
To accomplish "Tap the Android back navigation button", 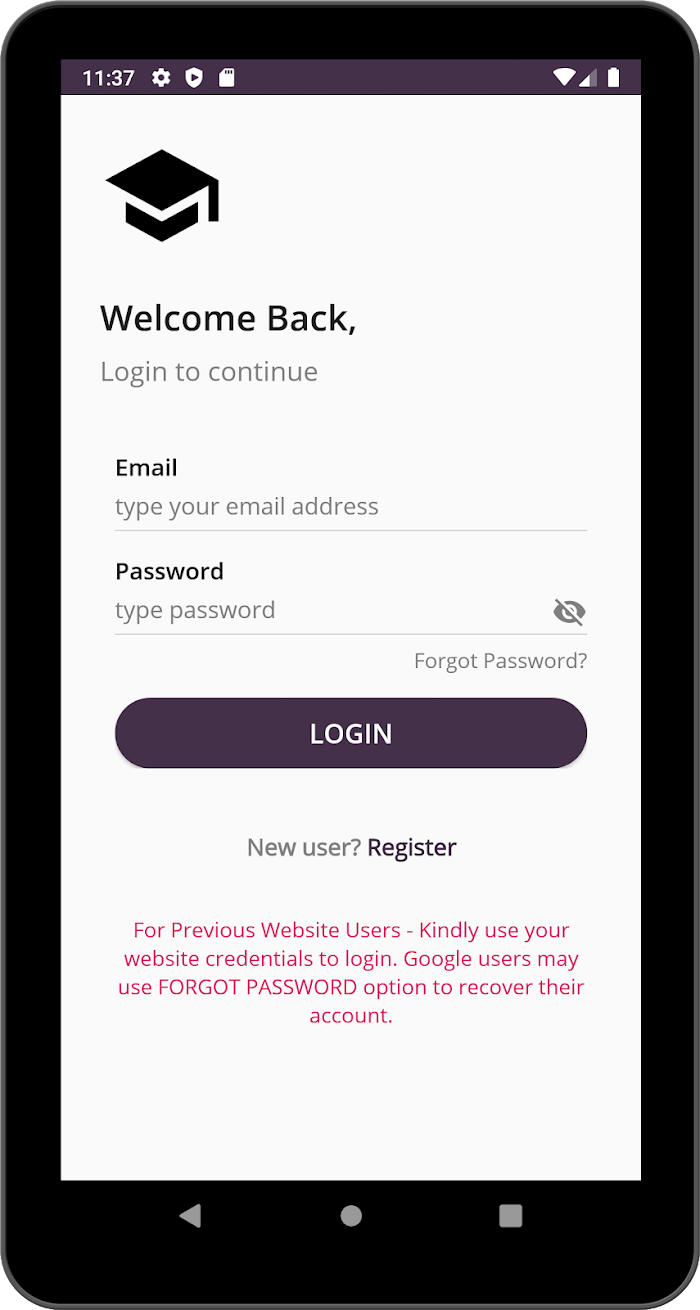I will [x=190, y=1215].
